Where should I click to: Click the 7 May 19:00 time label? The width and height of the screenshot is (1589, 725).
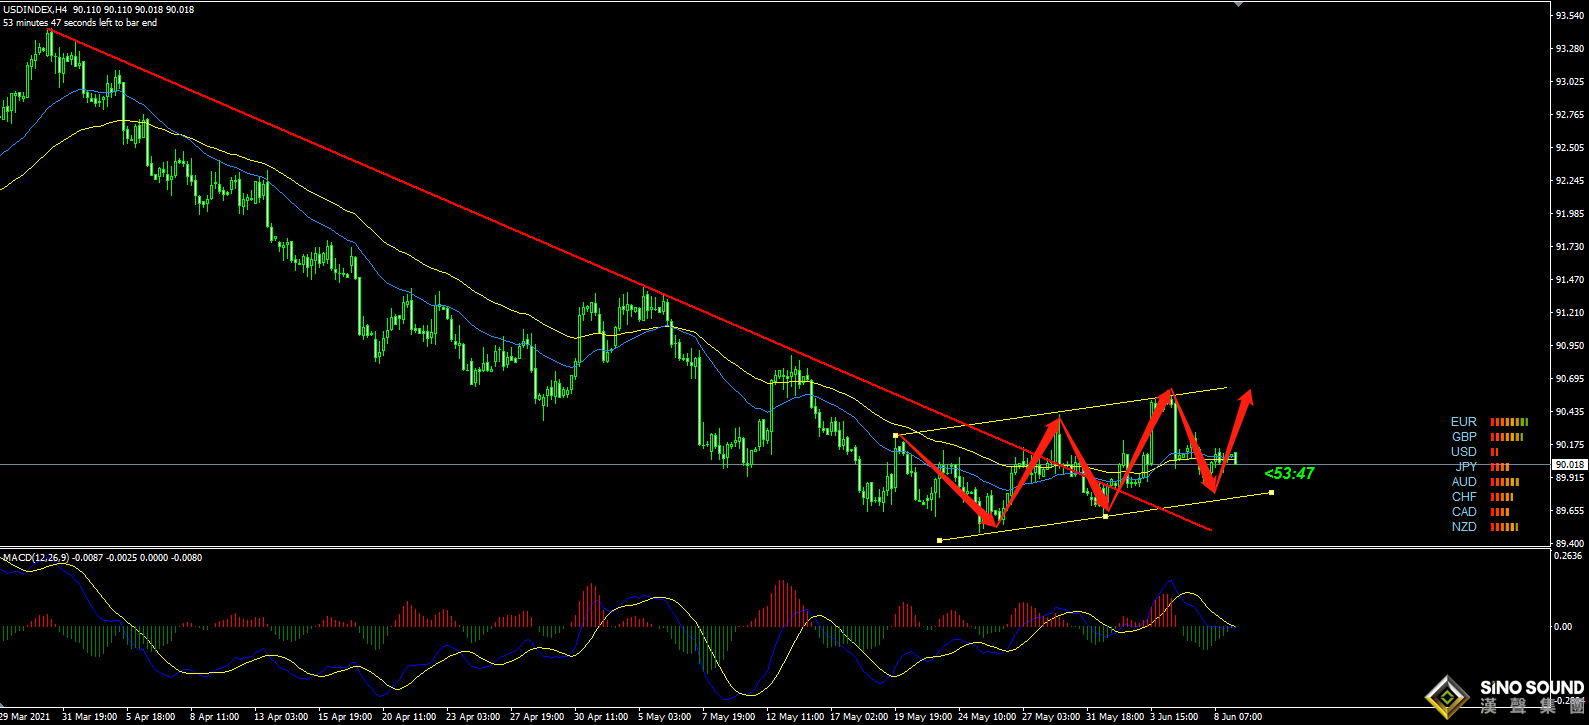point(728,717)
